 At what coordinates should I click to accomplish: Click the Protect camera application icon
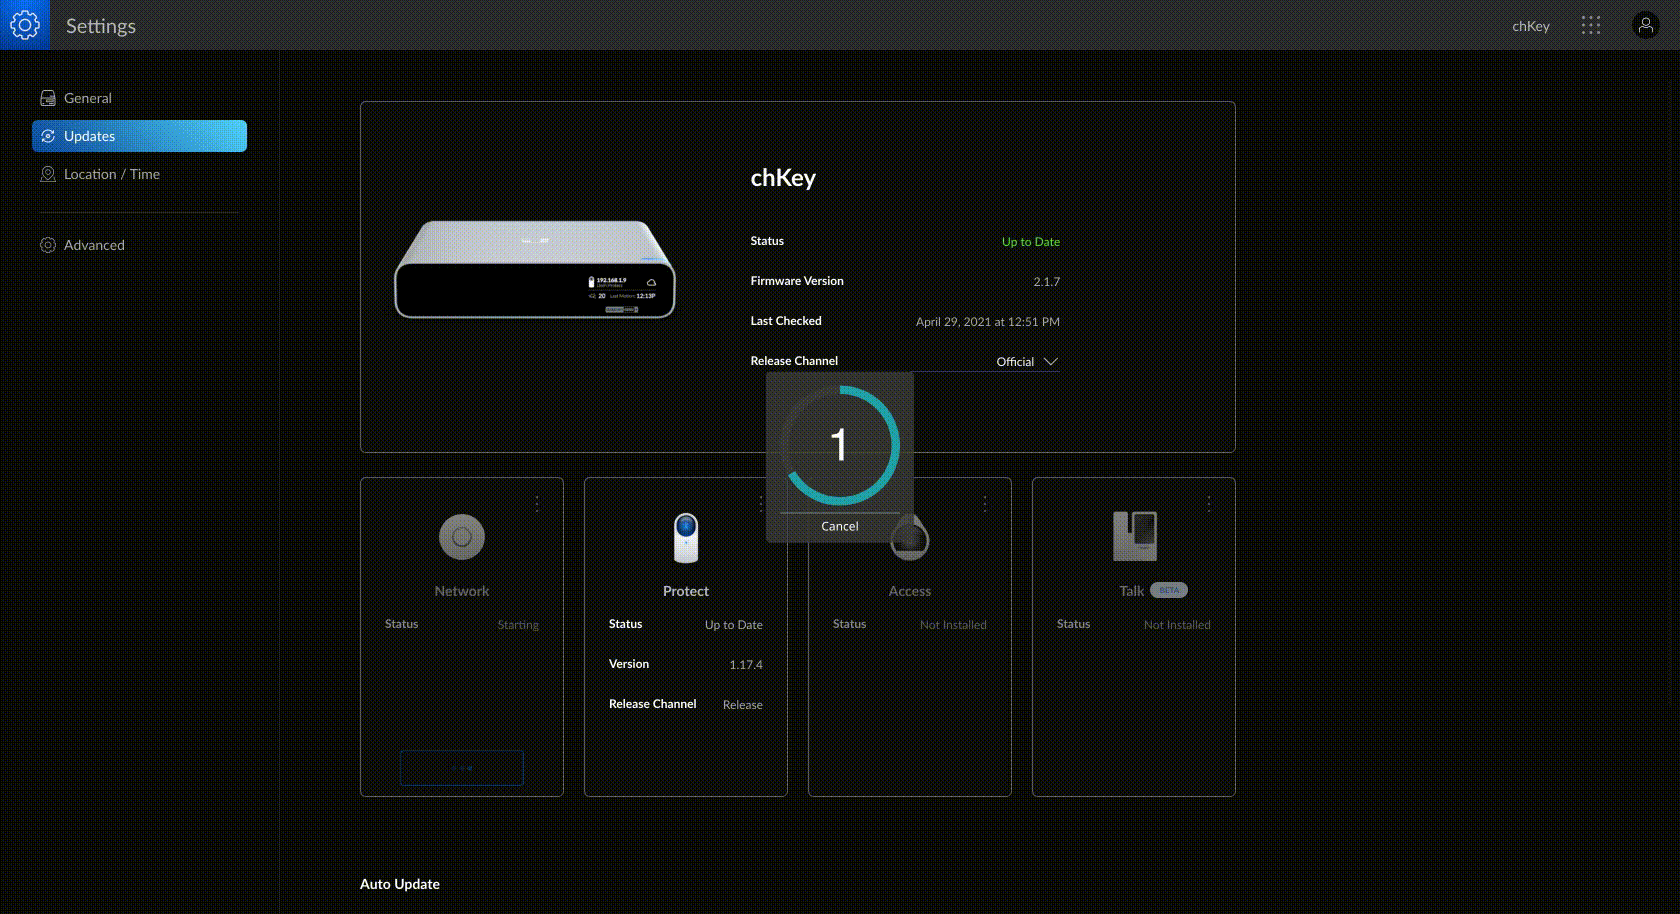[686, 538]
